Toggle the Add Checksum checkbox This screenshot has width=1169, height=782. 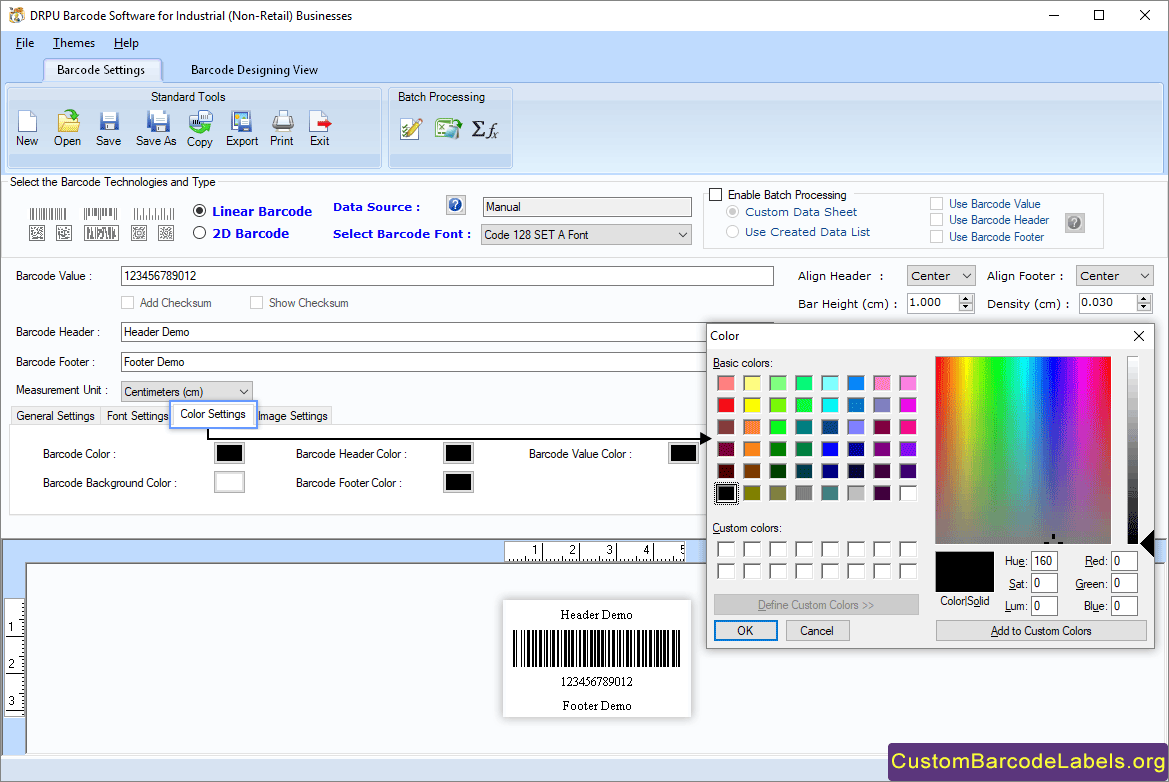[127, 303]
